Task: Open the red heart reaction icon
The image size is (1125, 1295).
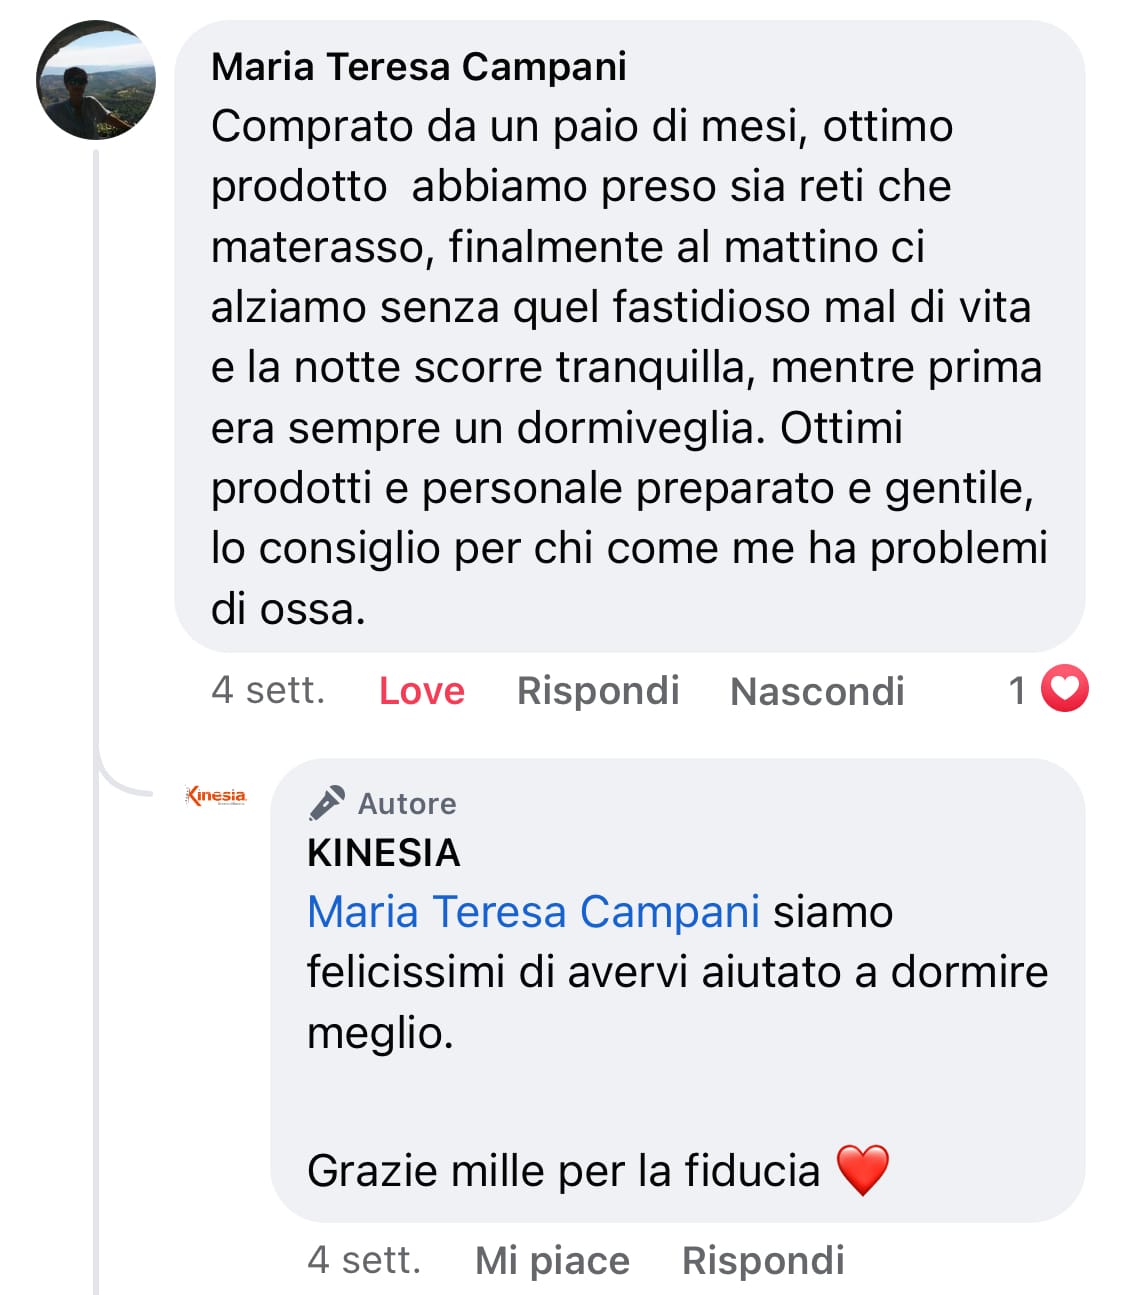Action: point(1064,689)
